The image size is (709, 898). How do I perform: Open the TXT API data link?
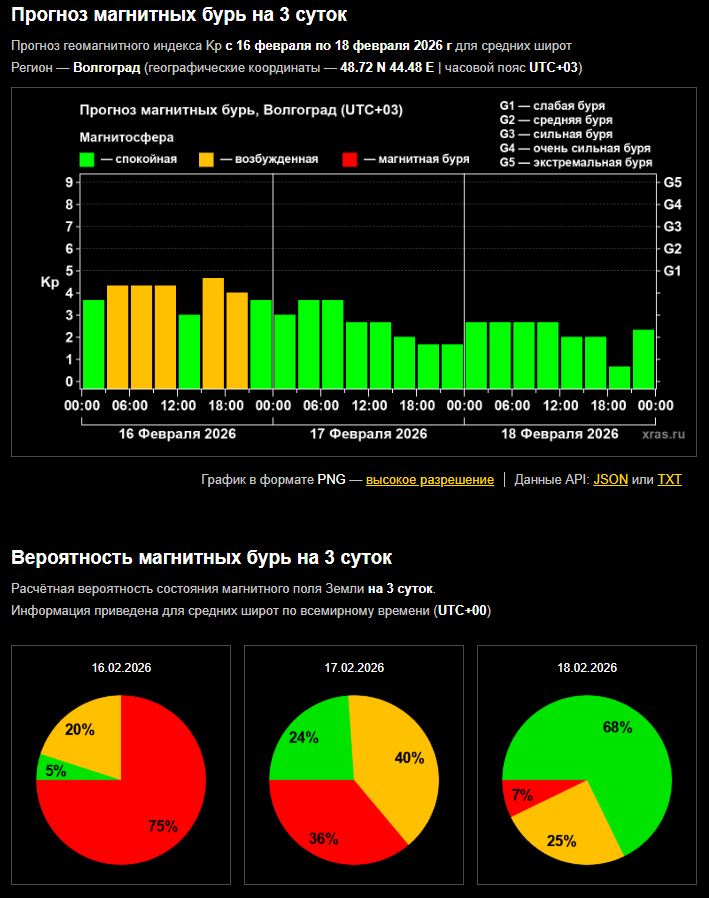pyautogui.click(x=669, y=480)
